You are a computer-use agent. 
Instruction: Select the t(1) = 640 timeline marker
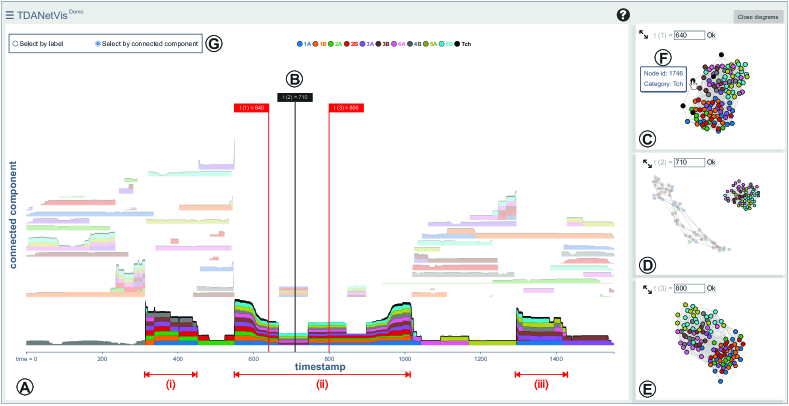251,108
